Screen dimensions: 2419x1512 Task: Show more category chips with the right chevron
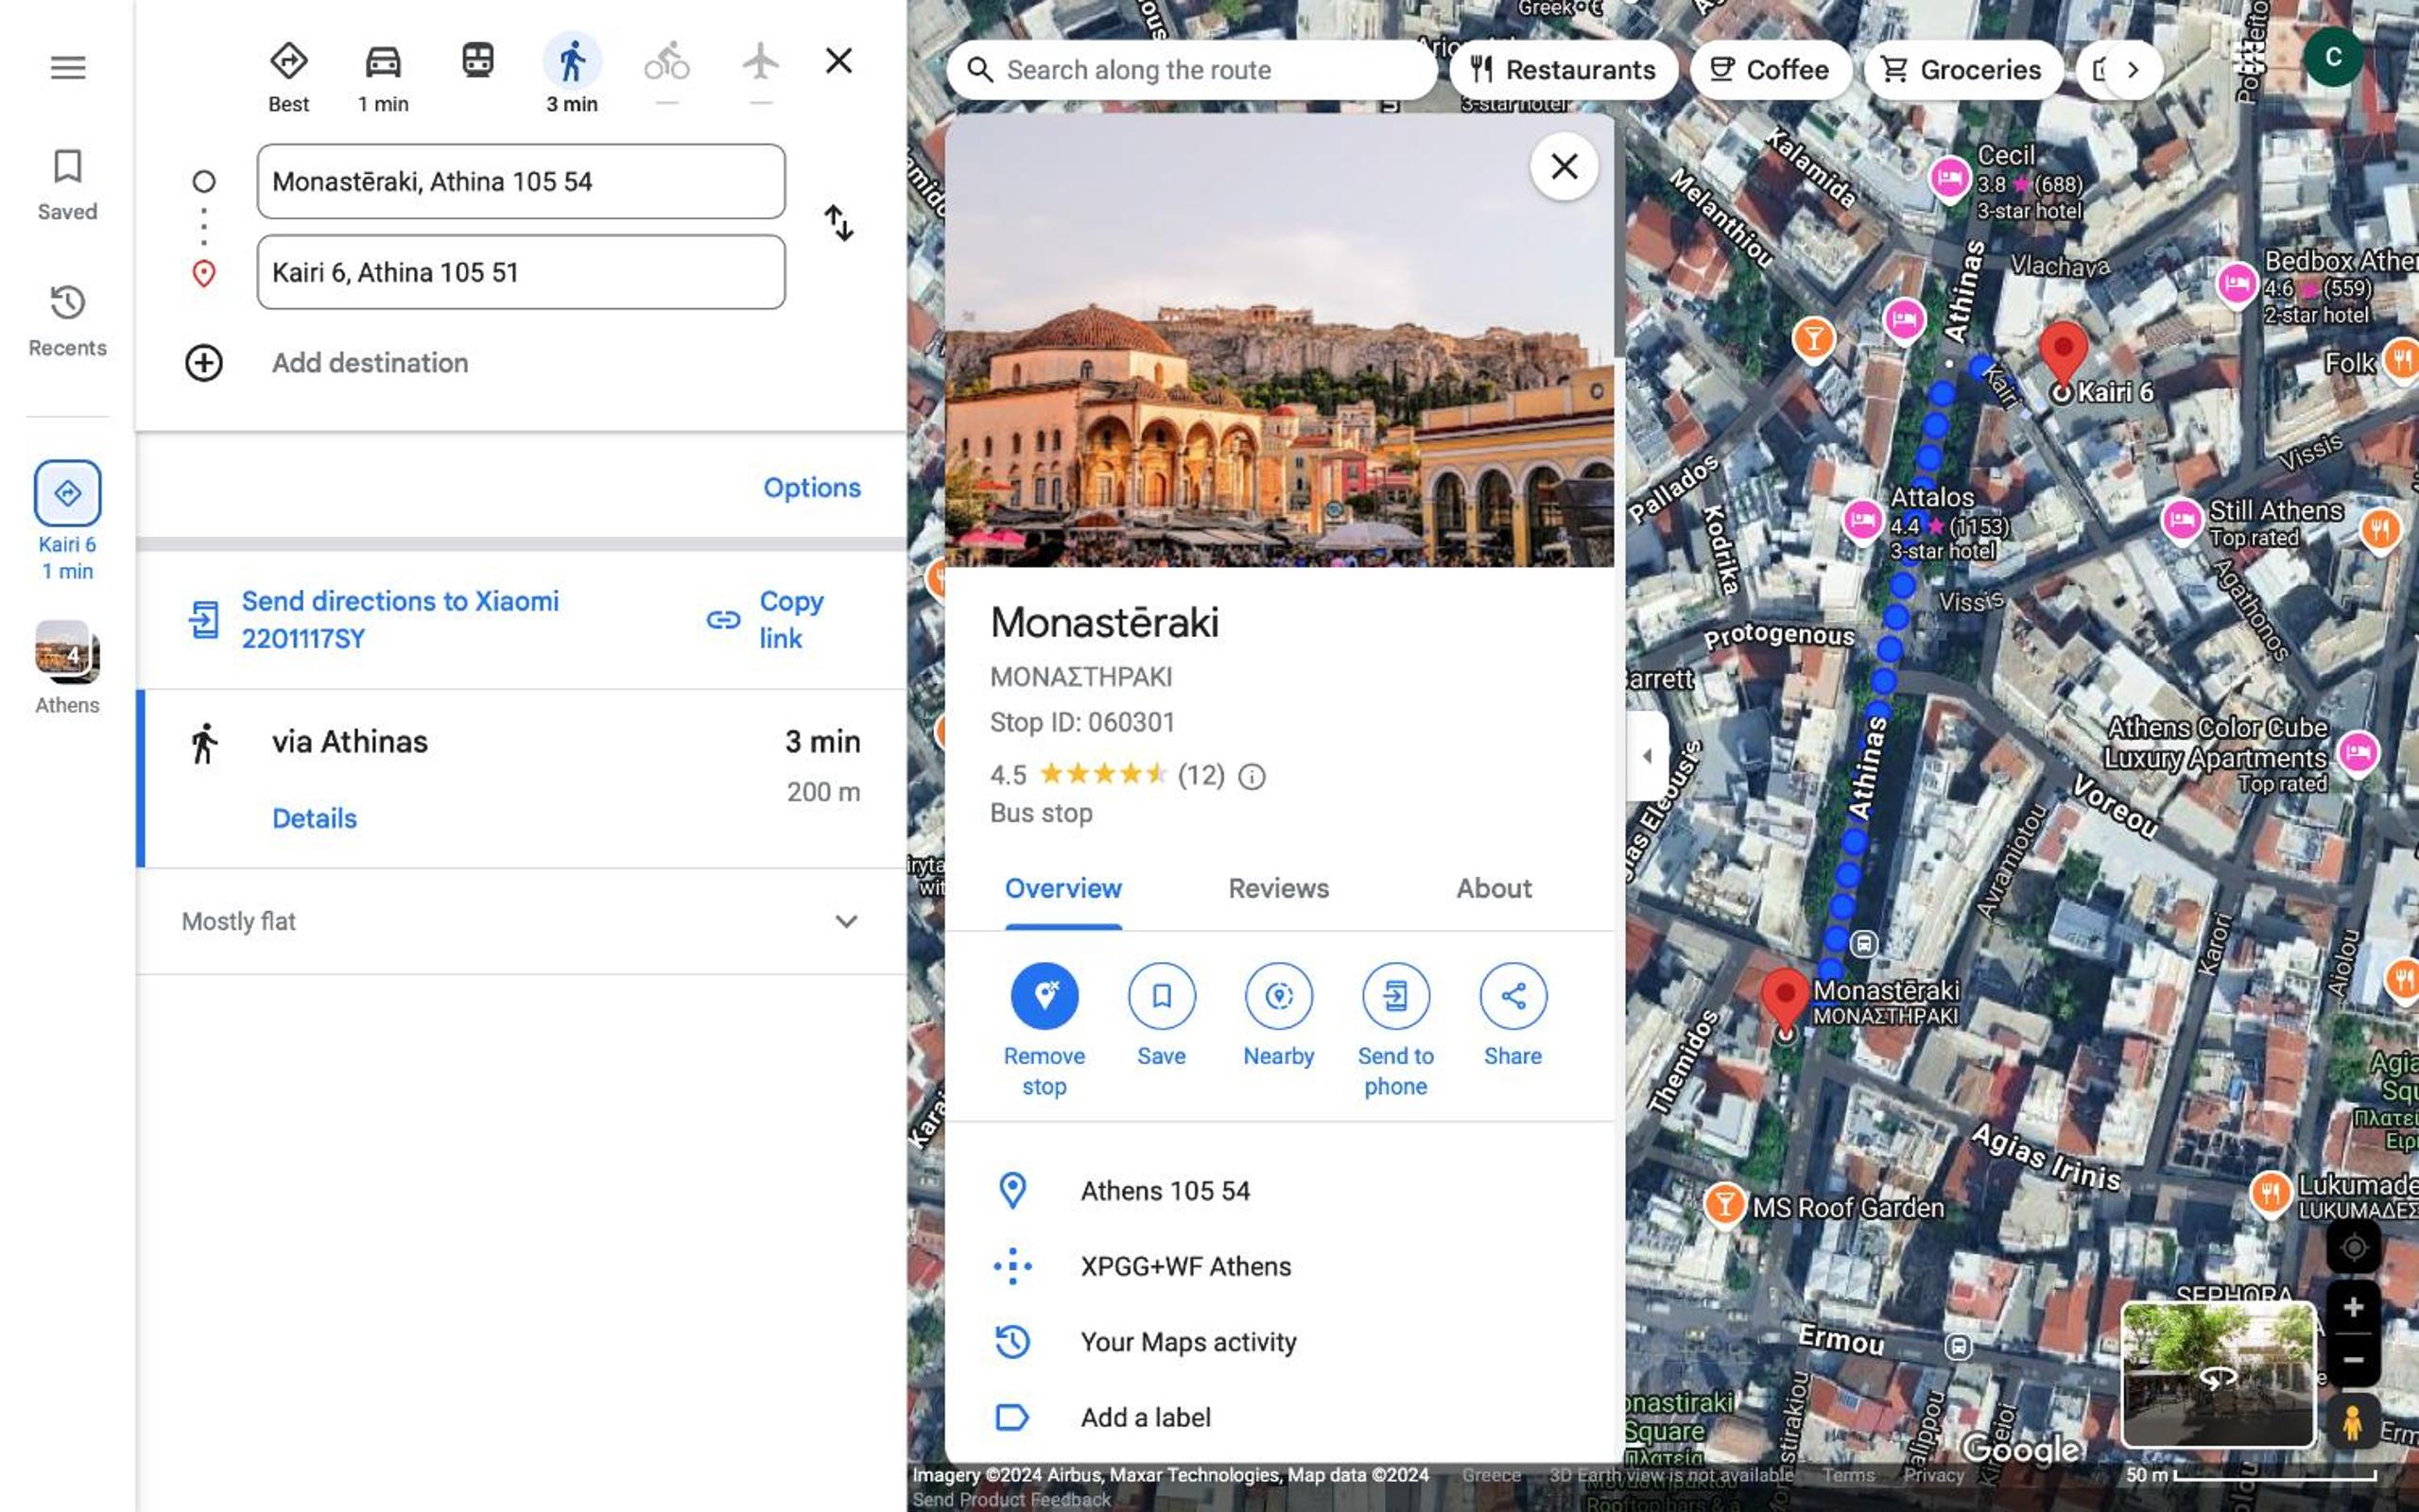point(2131,70)
